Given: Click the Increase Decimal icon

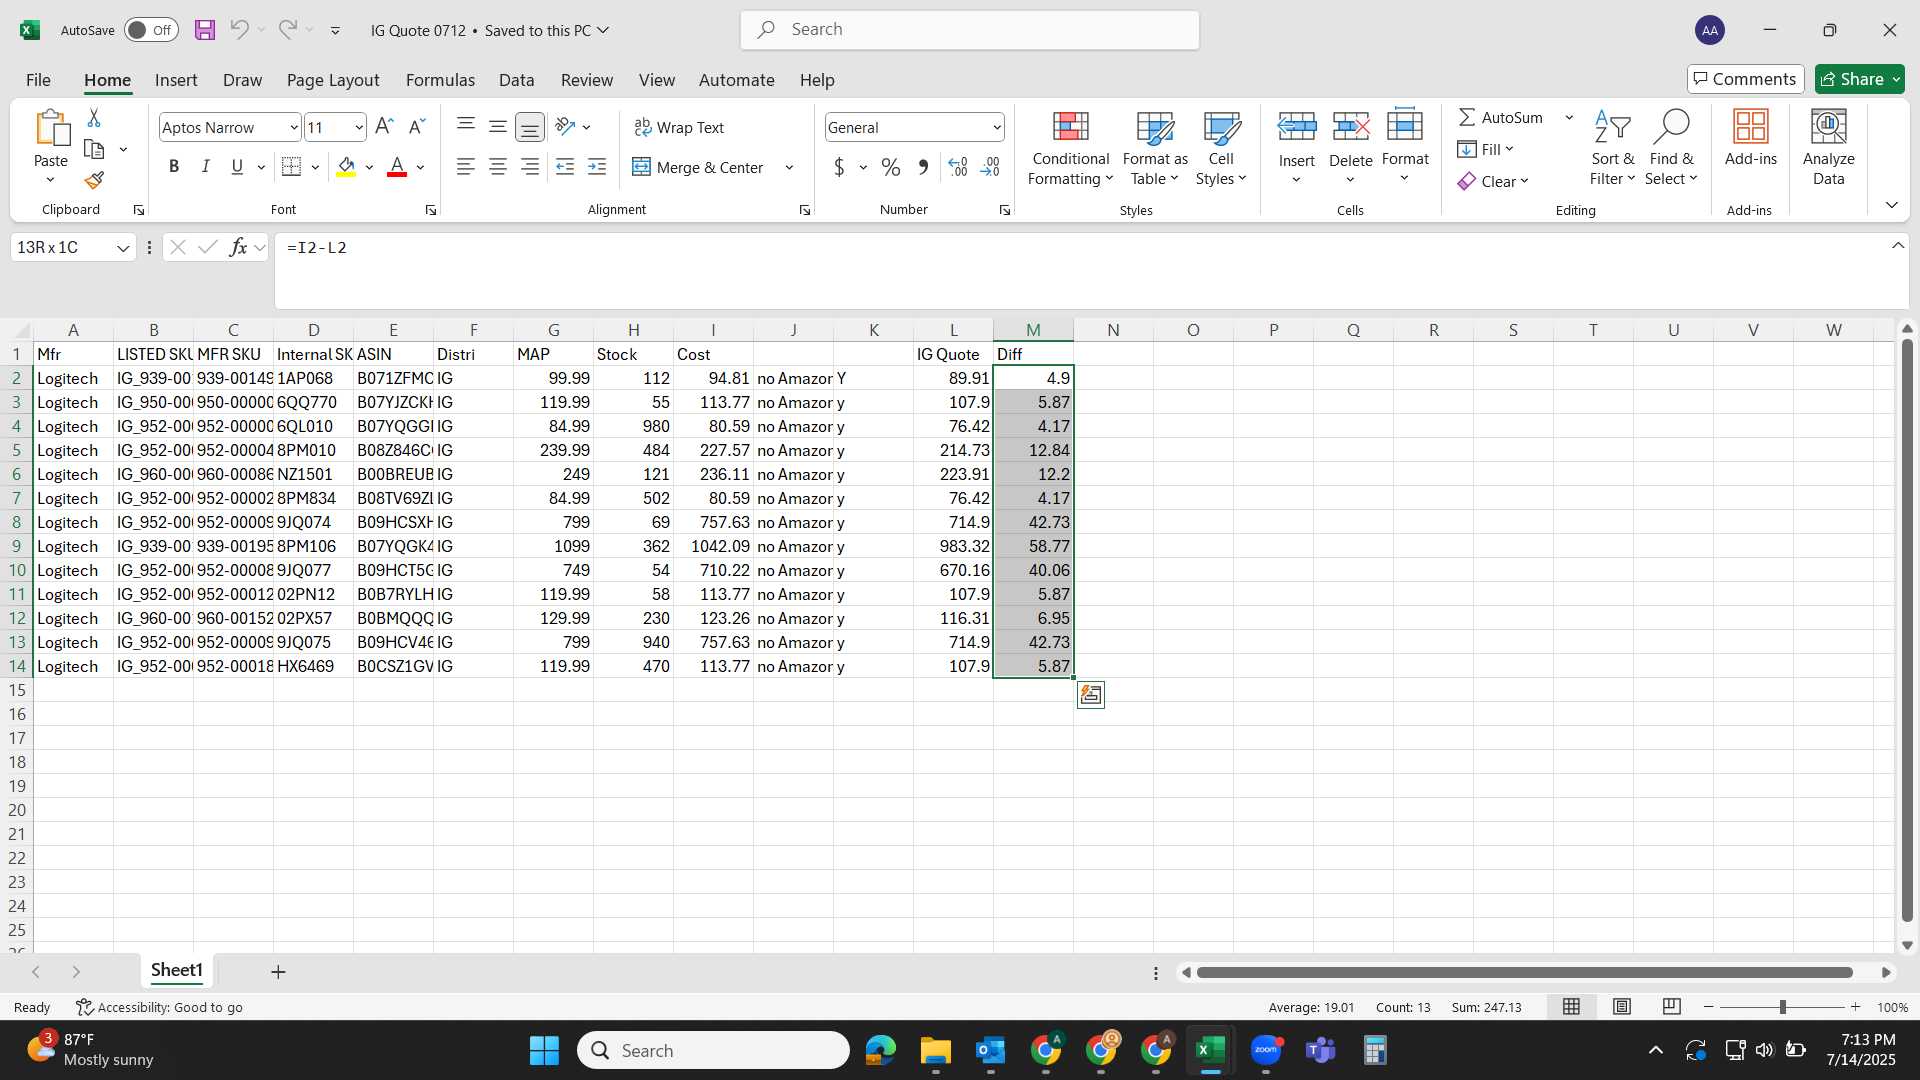Looking at the screenshot, I should point(958,167).
